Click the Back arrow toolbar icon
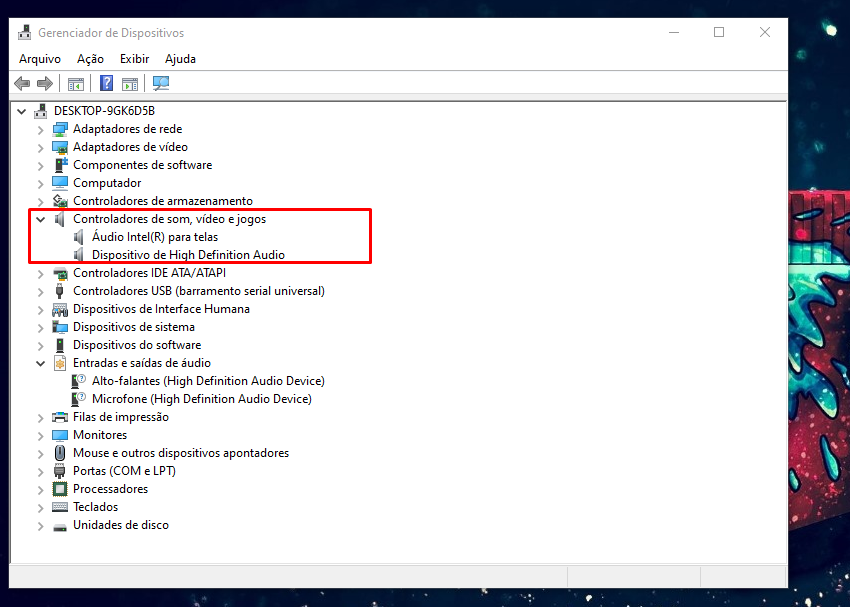Image resolution: width=850 pixels, height=607 pixels. (22, 83)
